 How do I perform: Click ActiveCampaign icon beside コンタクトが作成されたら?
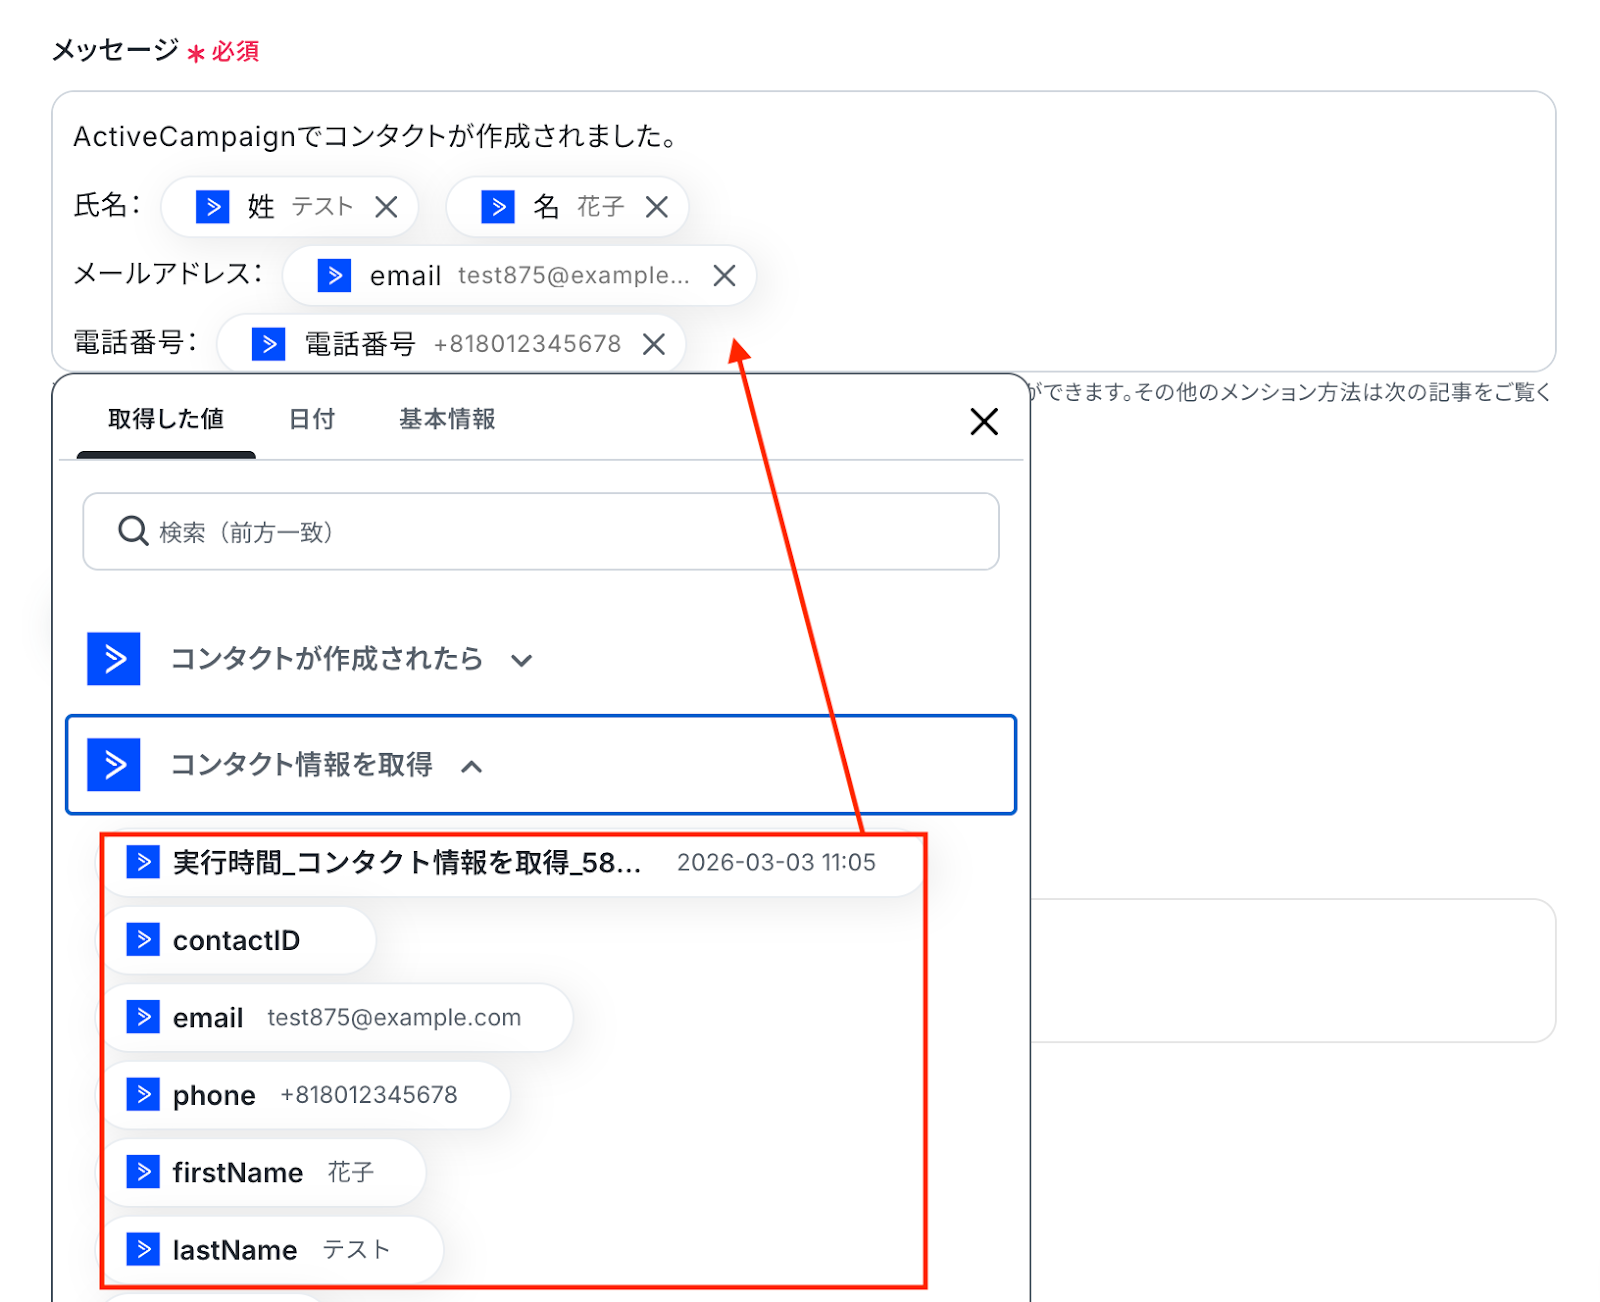tap(114, 659)
